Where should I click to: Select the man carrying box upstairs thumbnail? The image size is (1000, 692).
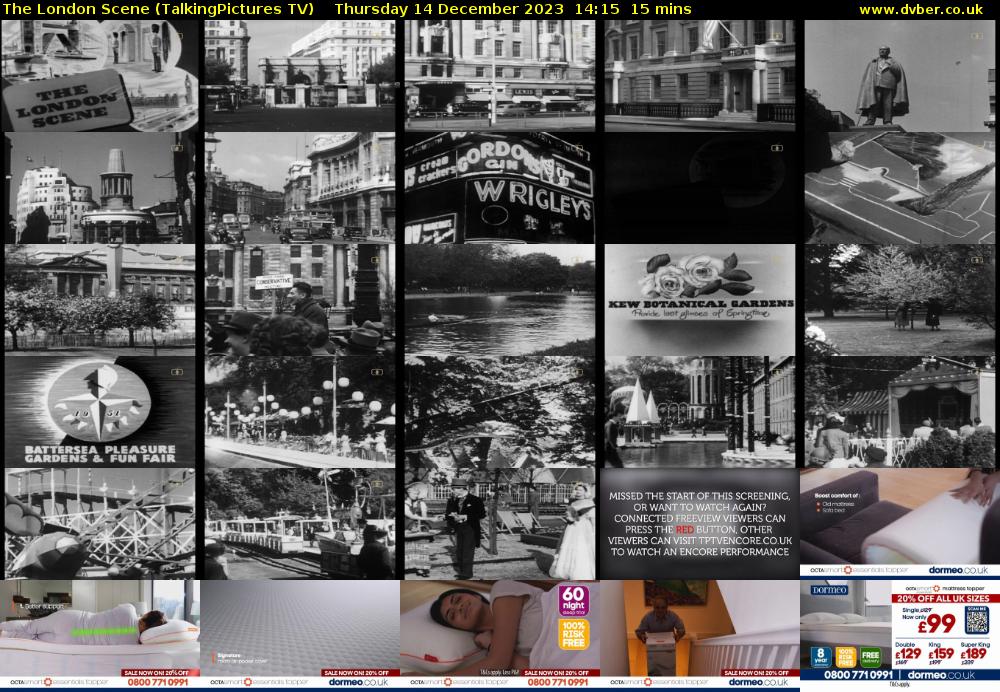(700, 635)
